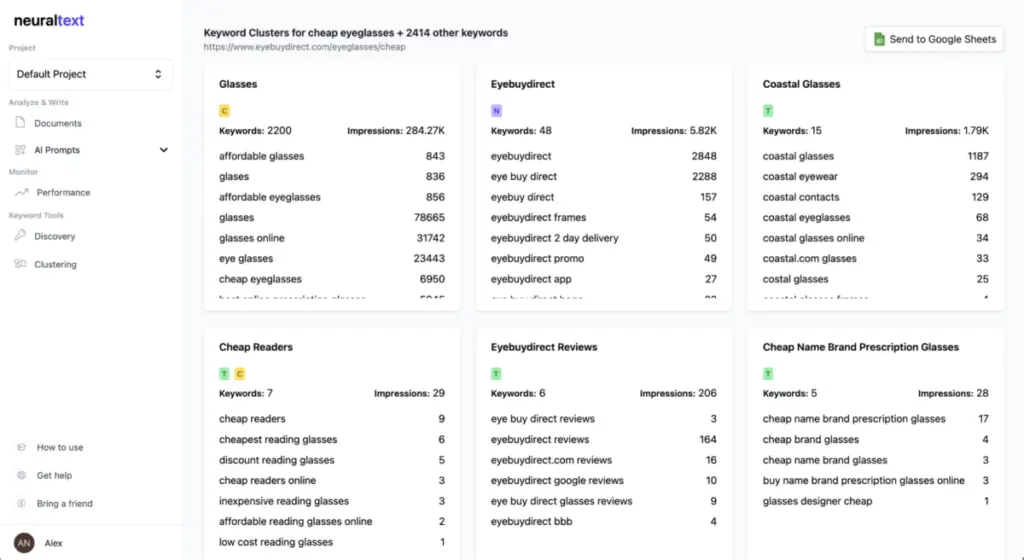
Task: Click the Clustering icon in sidebar
Action: [x=21, y=264]
